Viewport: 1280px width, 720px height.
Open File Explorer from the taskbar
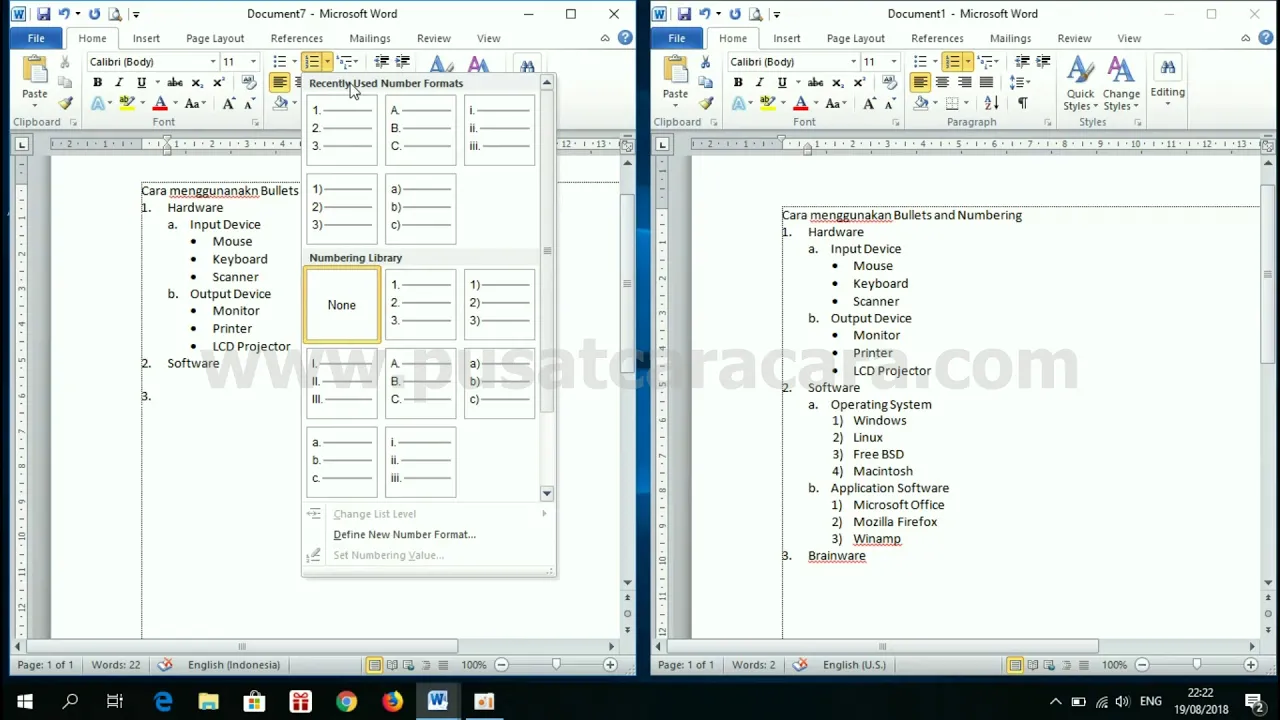[x=208, y=701]
